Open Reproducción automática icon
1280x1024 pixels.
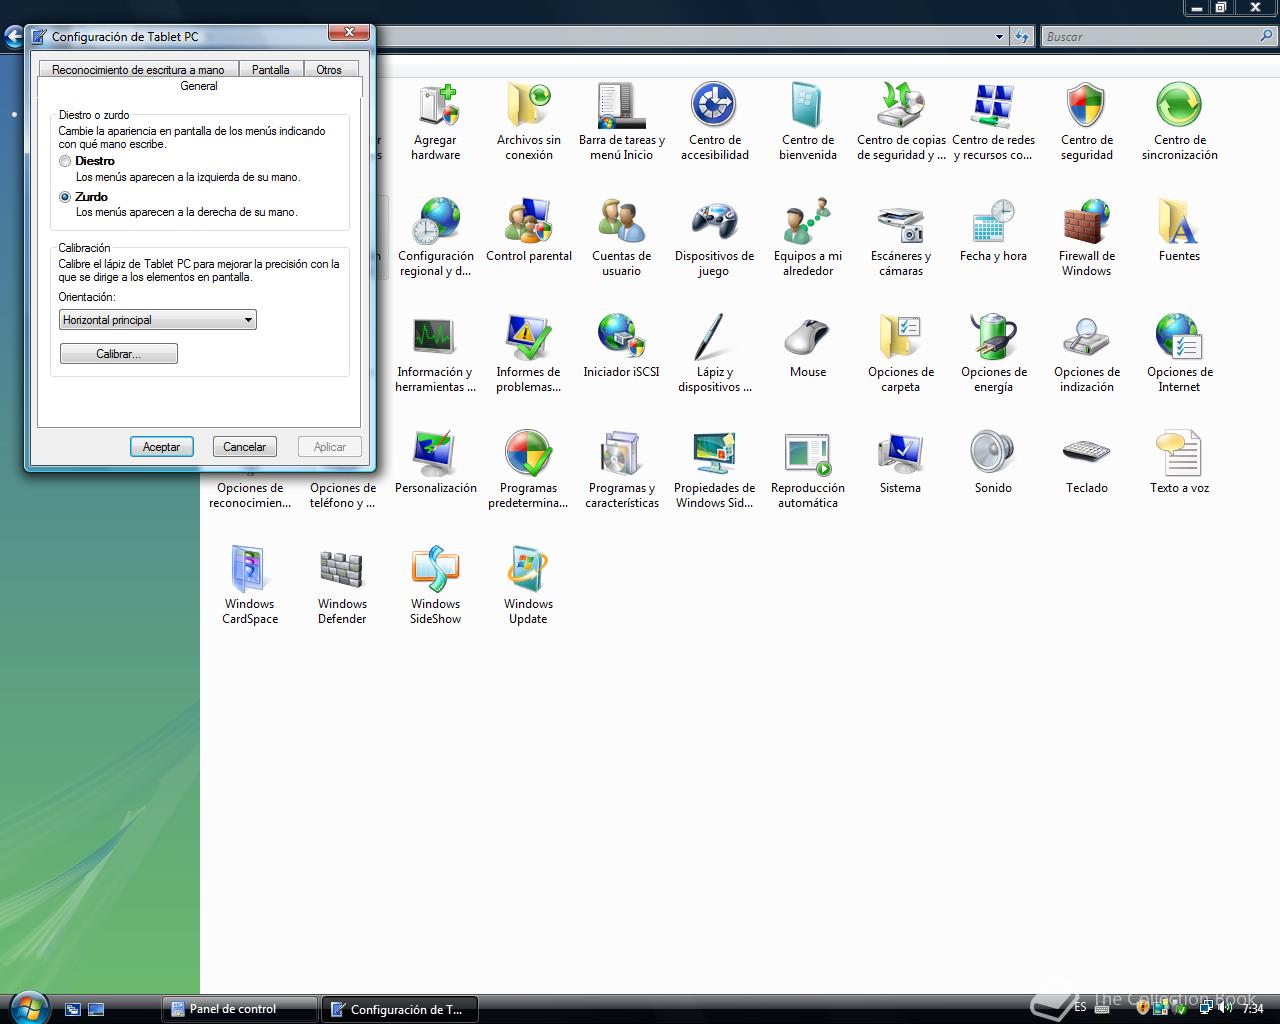click(807, 454)
